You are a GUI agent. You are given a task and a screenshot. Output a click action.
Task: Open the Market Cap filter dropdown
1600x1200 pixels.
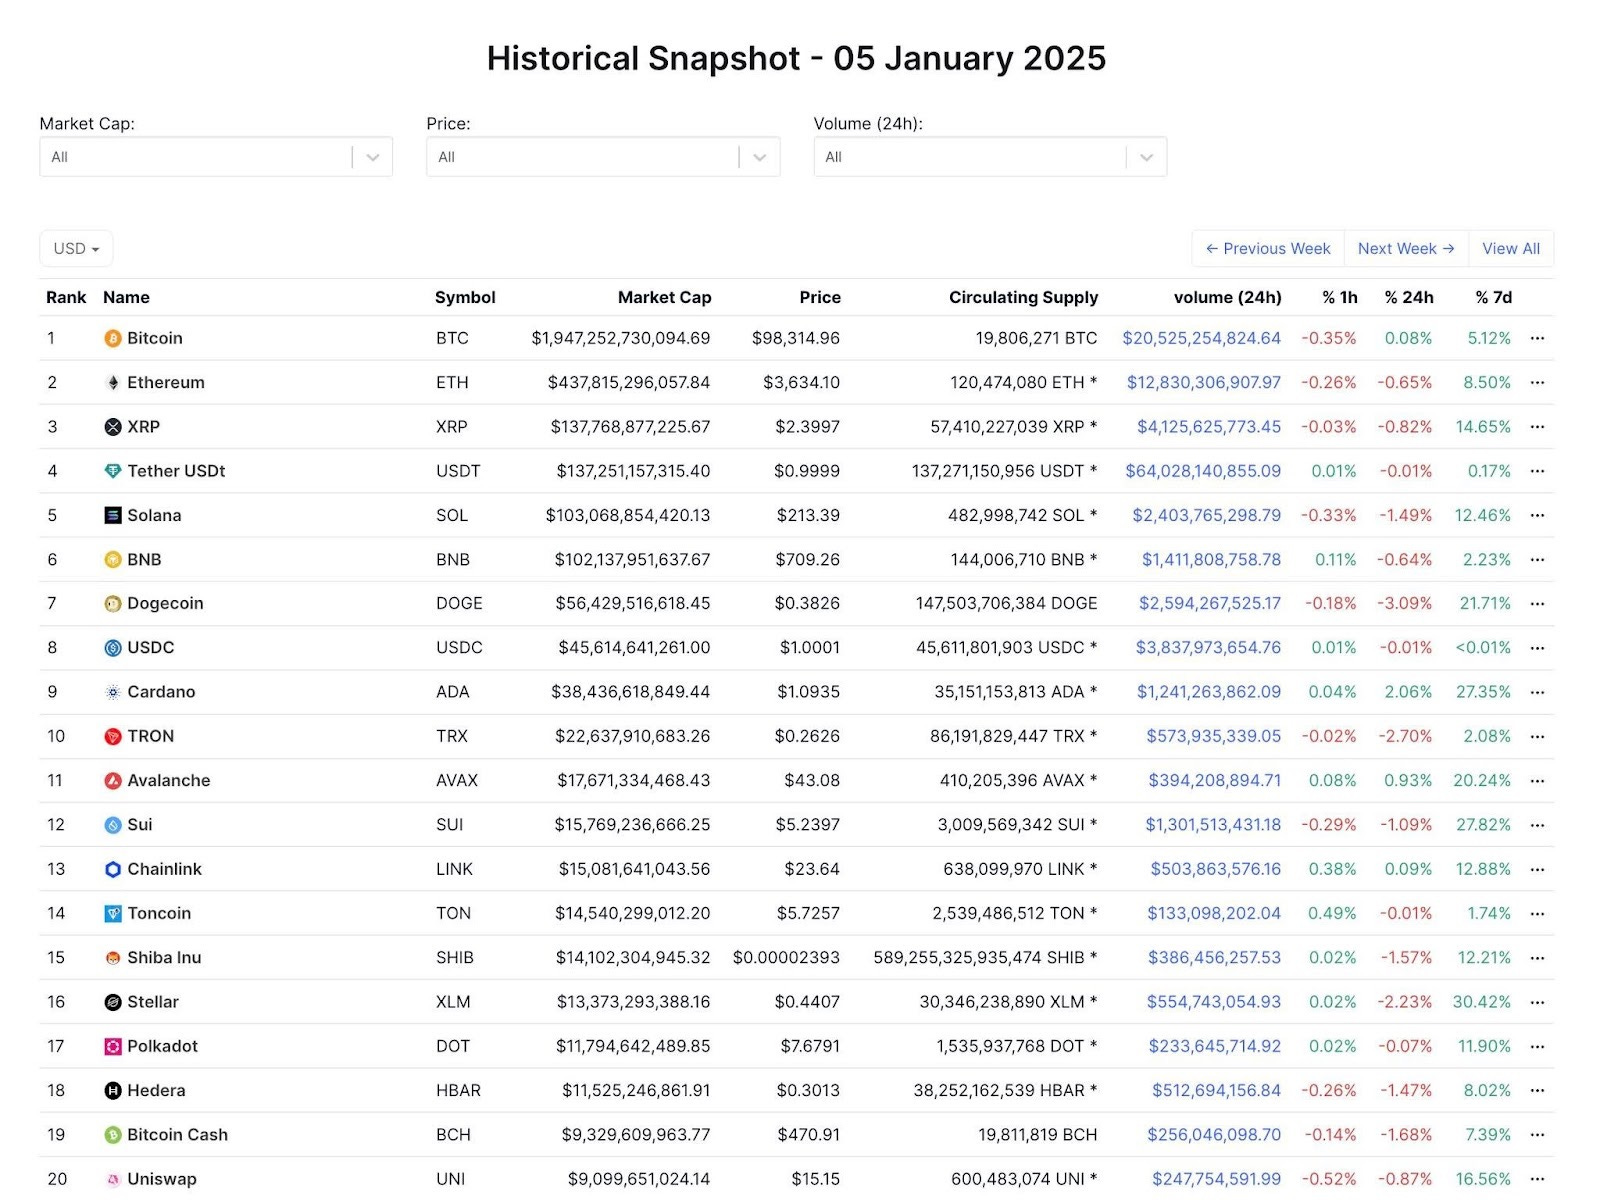click(x=216, y=157)
